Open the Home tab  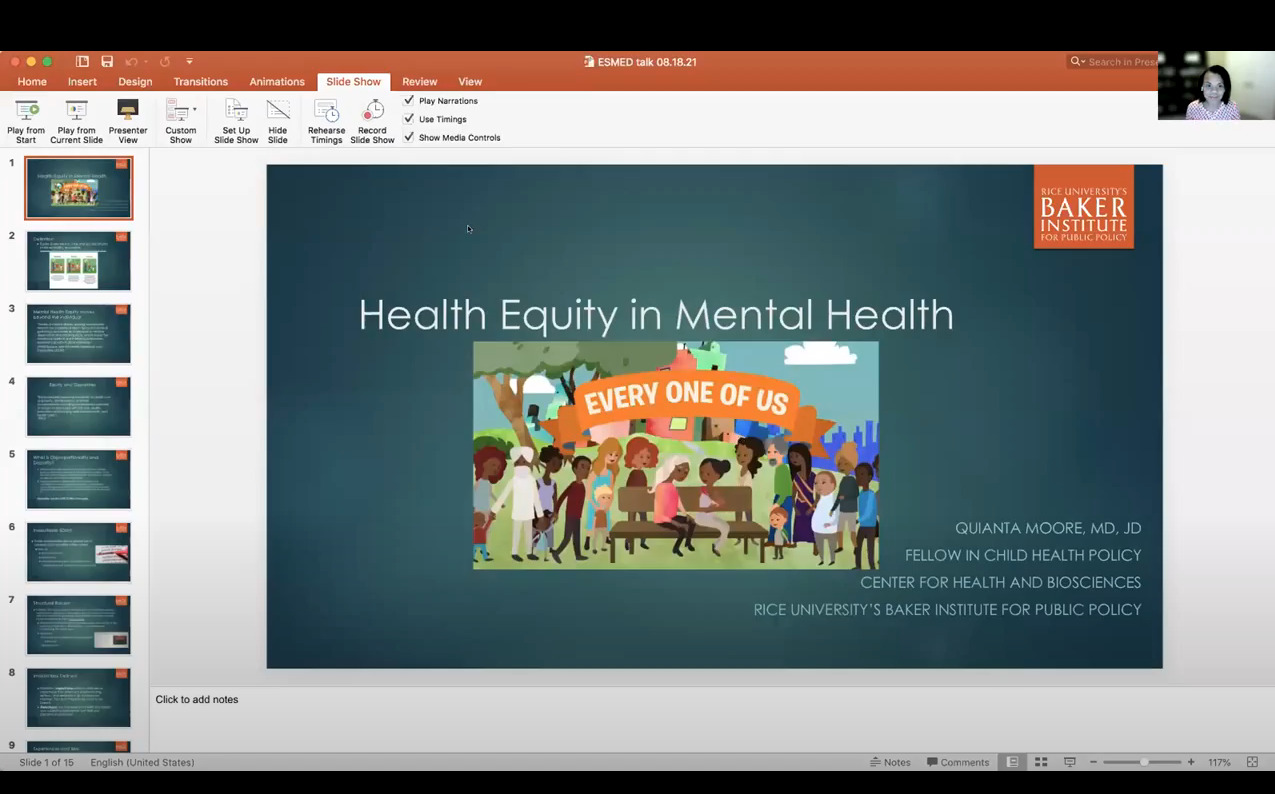pyautogui.click(x=32, y=82)
